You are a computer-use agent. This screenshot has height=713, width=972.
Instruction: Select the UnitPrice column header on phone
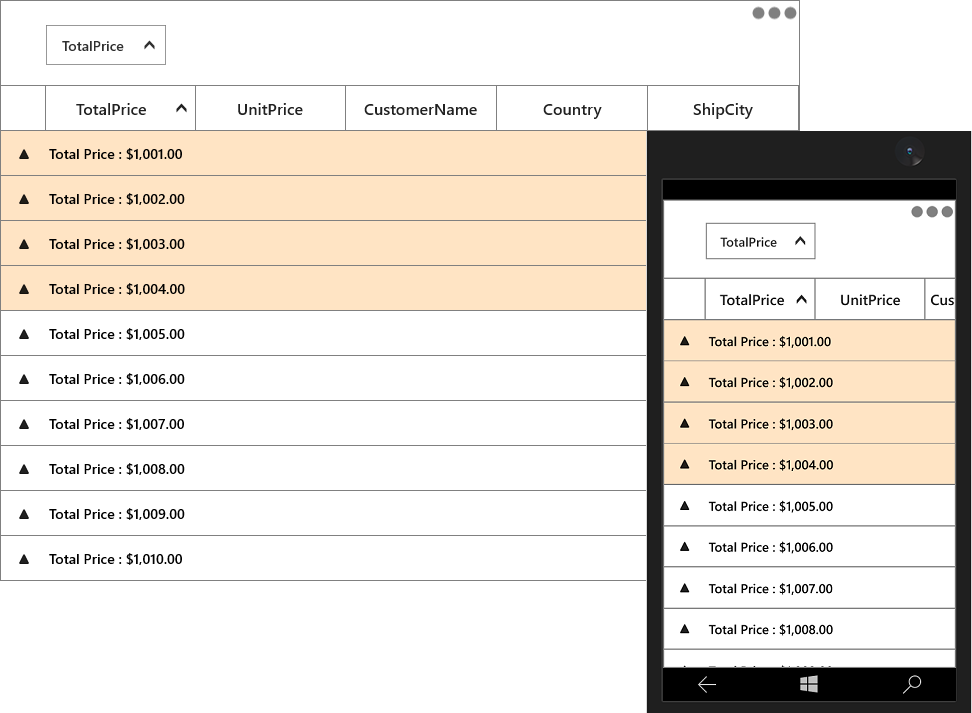coord(870,299)
